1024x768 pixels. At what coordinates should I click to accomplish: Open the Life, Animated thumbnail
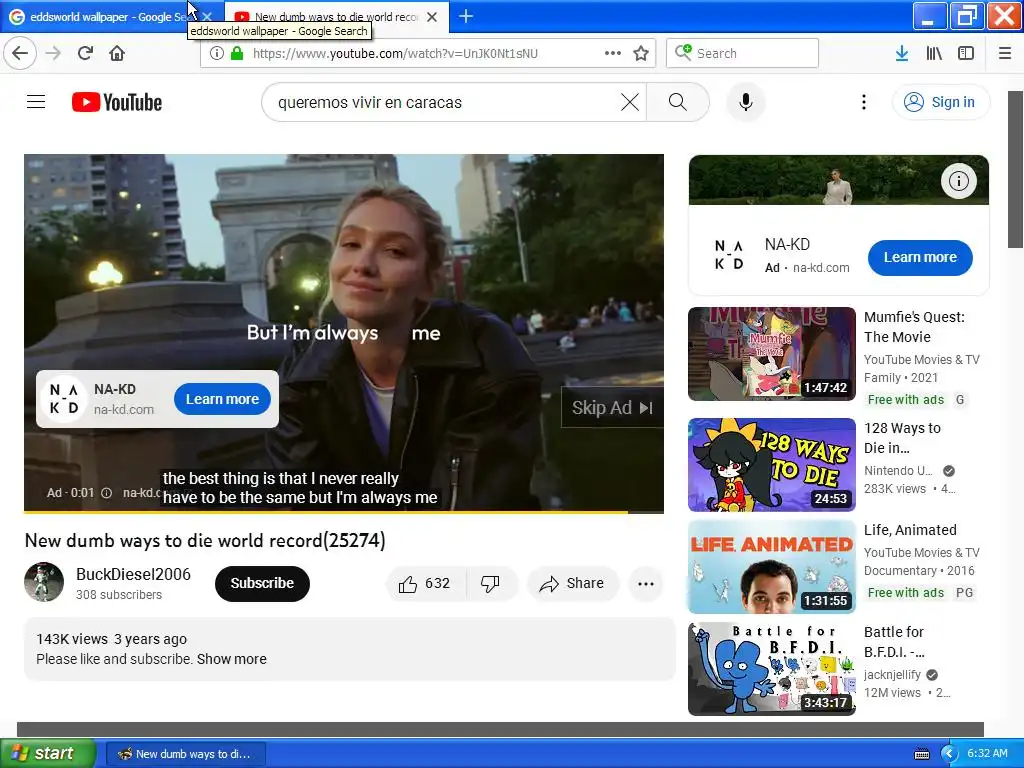(x=771, y=566)
